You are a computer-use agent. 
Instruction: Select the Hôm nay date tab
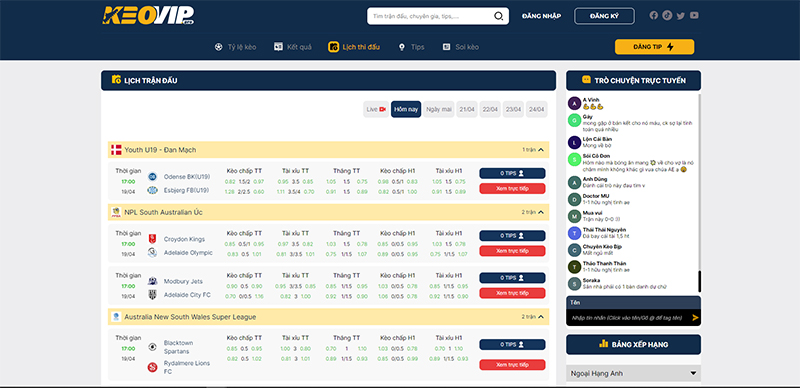(406, 109)
